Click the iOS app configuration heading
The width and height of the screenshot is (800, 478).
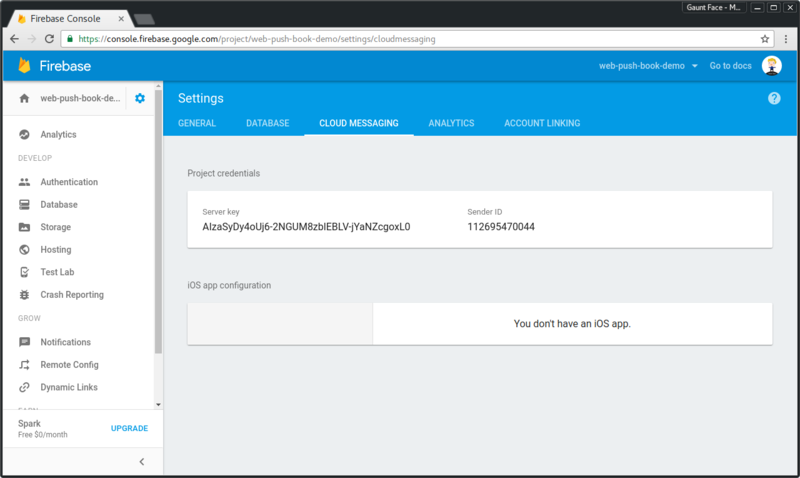pos(229,285)
